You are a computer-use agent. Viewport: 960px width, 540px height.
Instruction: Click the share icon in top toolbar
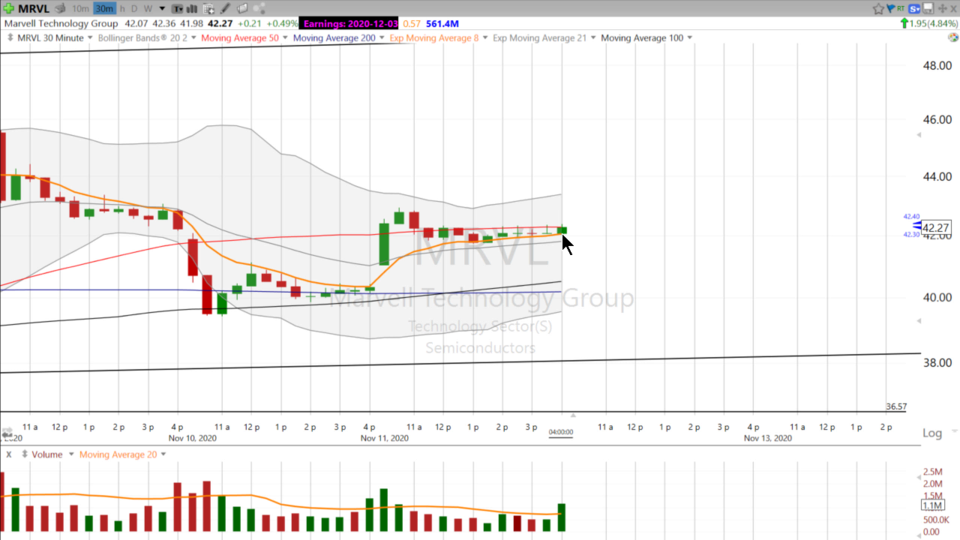[x=259, y=9]
